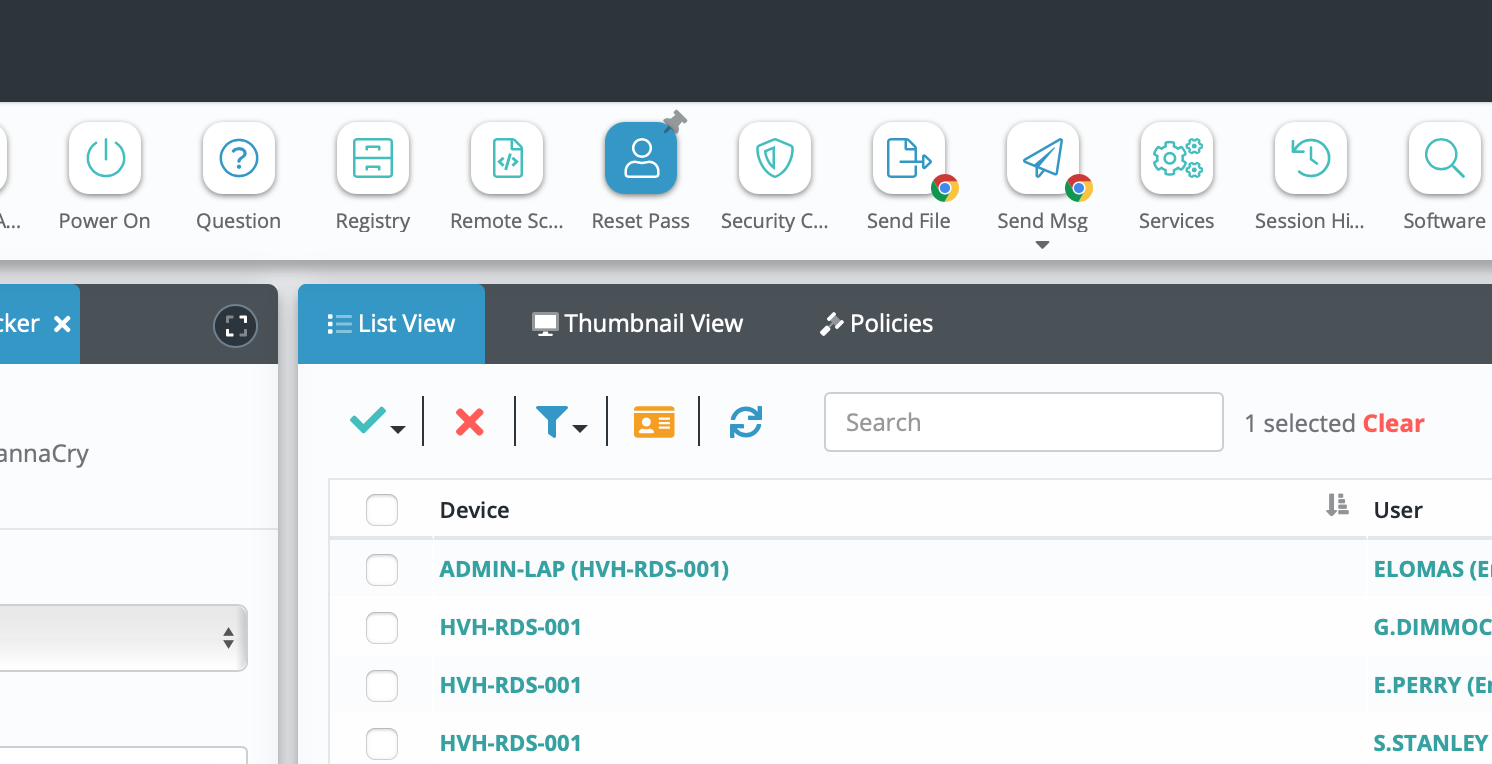The image size is (1492, 764).
Task: Switch to the Thumbnail View tab
Action: coord(638,324)
